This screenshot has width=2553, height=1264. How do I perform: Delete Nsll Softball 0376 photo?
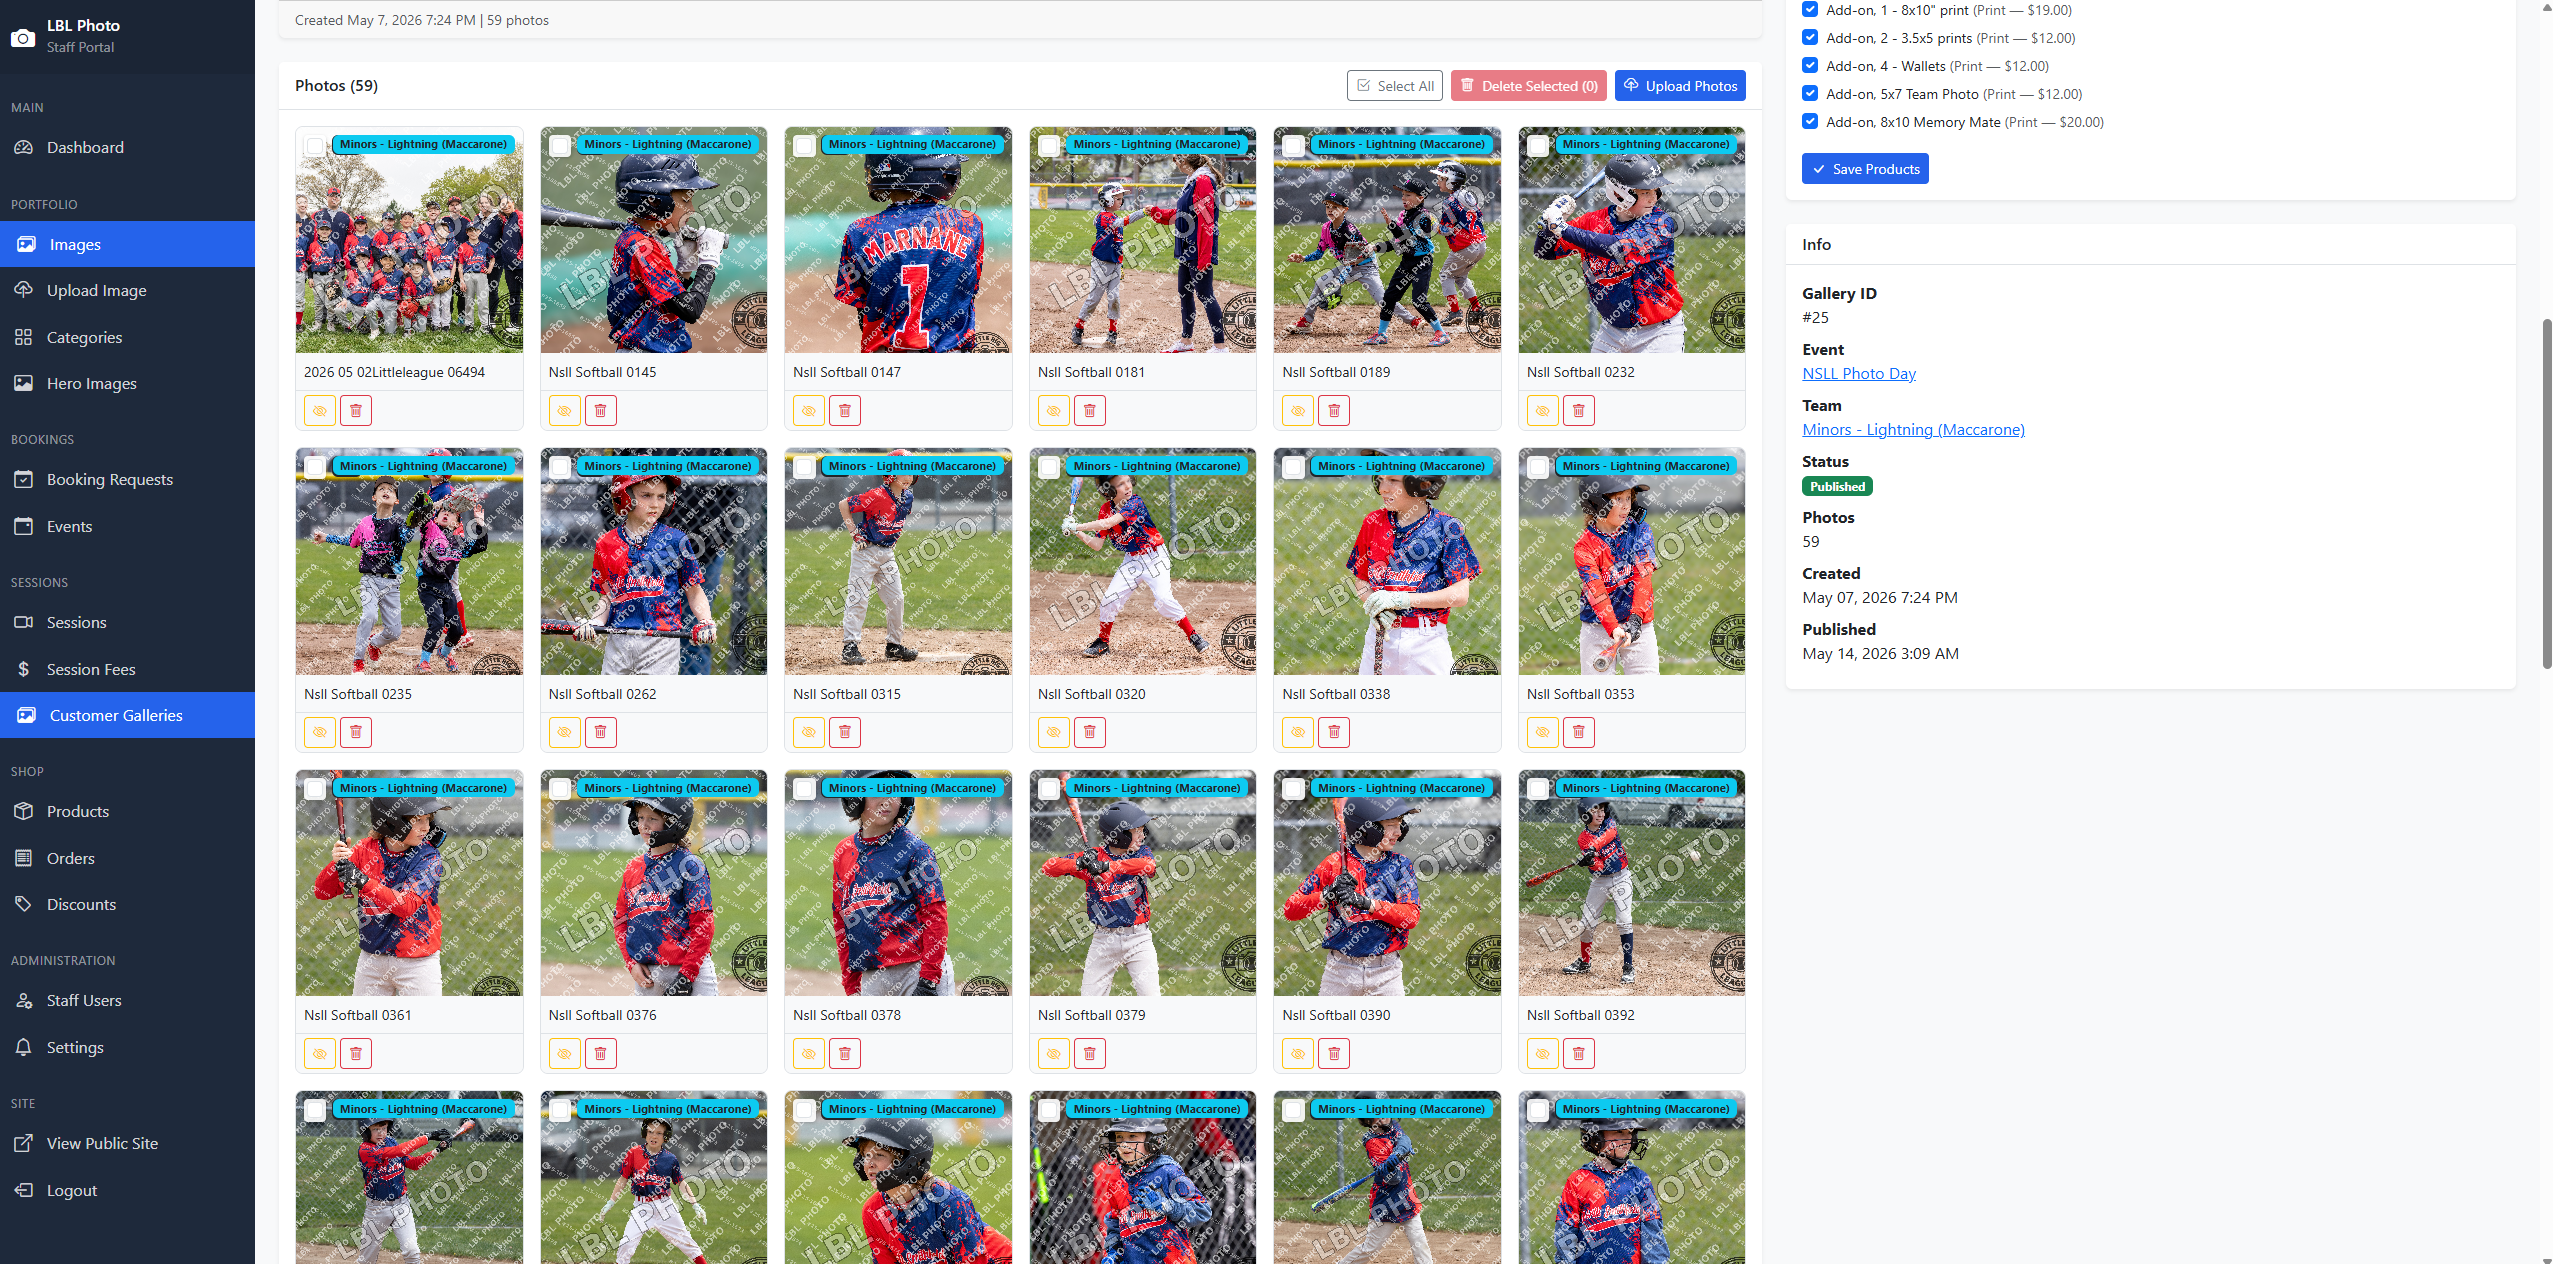pyautogui.click(x=600, y=1054)
